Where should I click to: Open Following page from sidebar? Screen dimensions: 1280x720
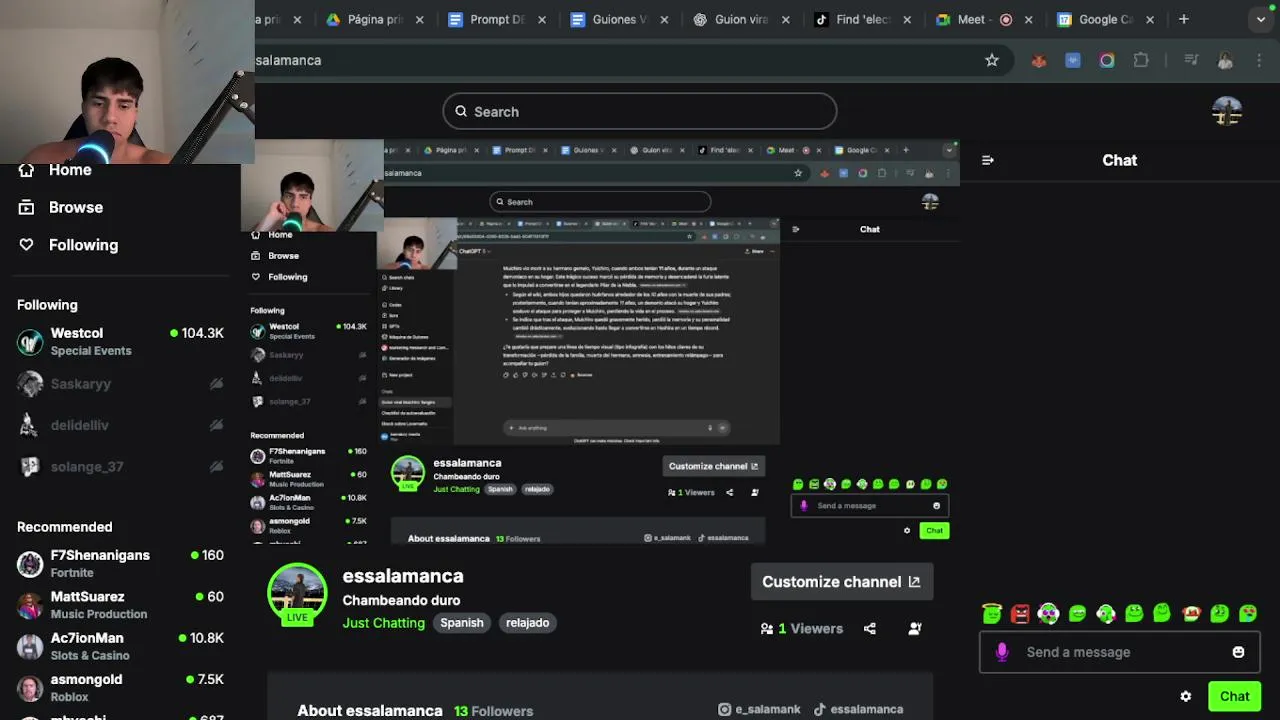click(83, 245)
